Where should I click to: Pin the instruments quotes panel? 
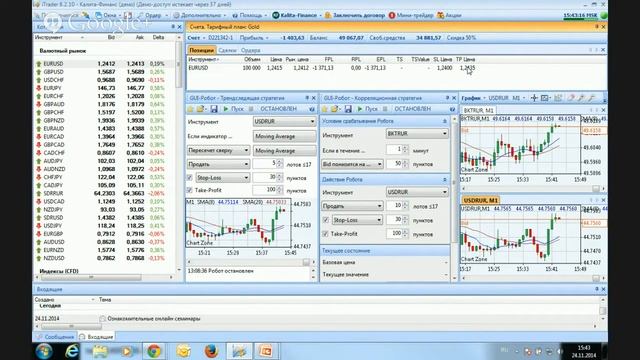click(x=173, y=27)
